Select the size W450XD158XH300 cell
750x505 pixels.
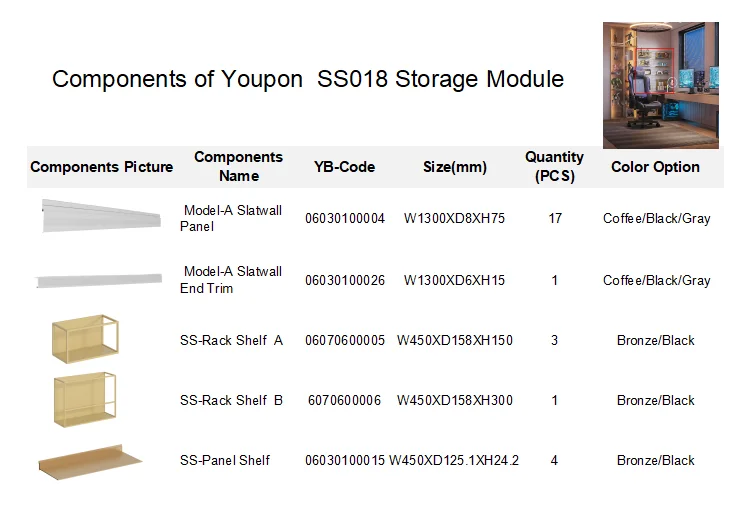[455, 400]
